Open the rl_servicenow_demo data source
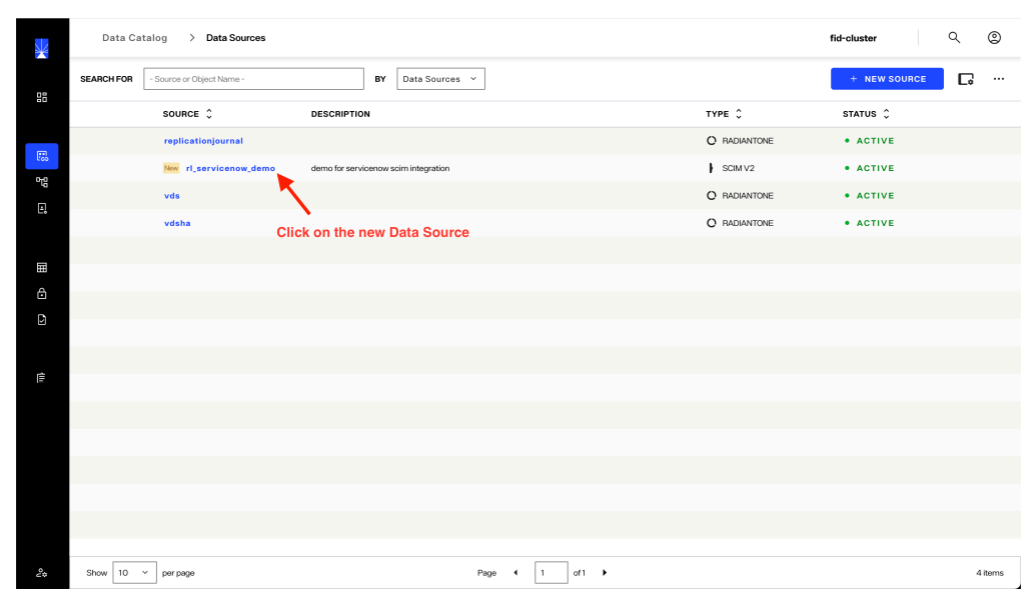The height and width of the screenshot is (601, 1034). pyautogui.click(x=230, y=168)
